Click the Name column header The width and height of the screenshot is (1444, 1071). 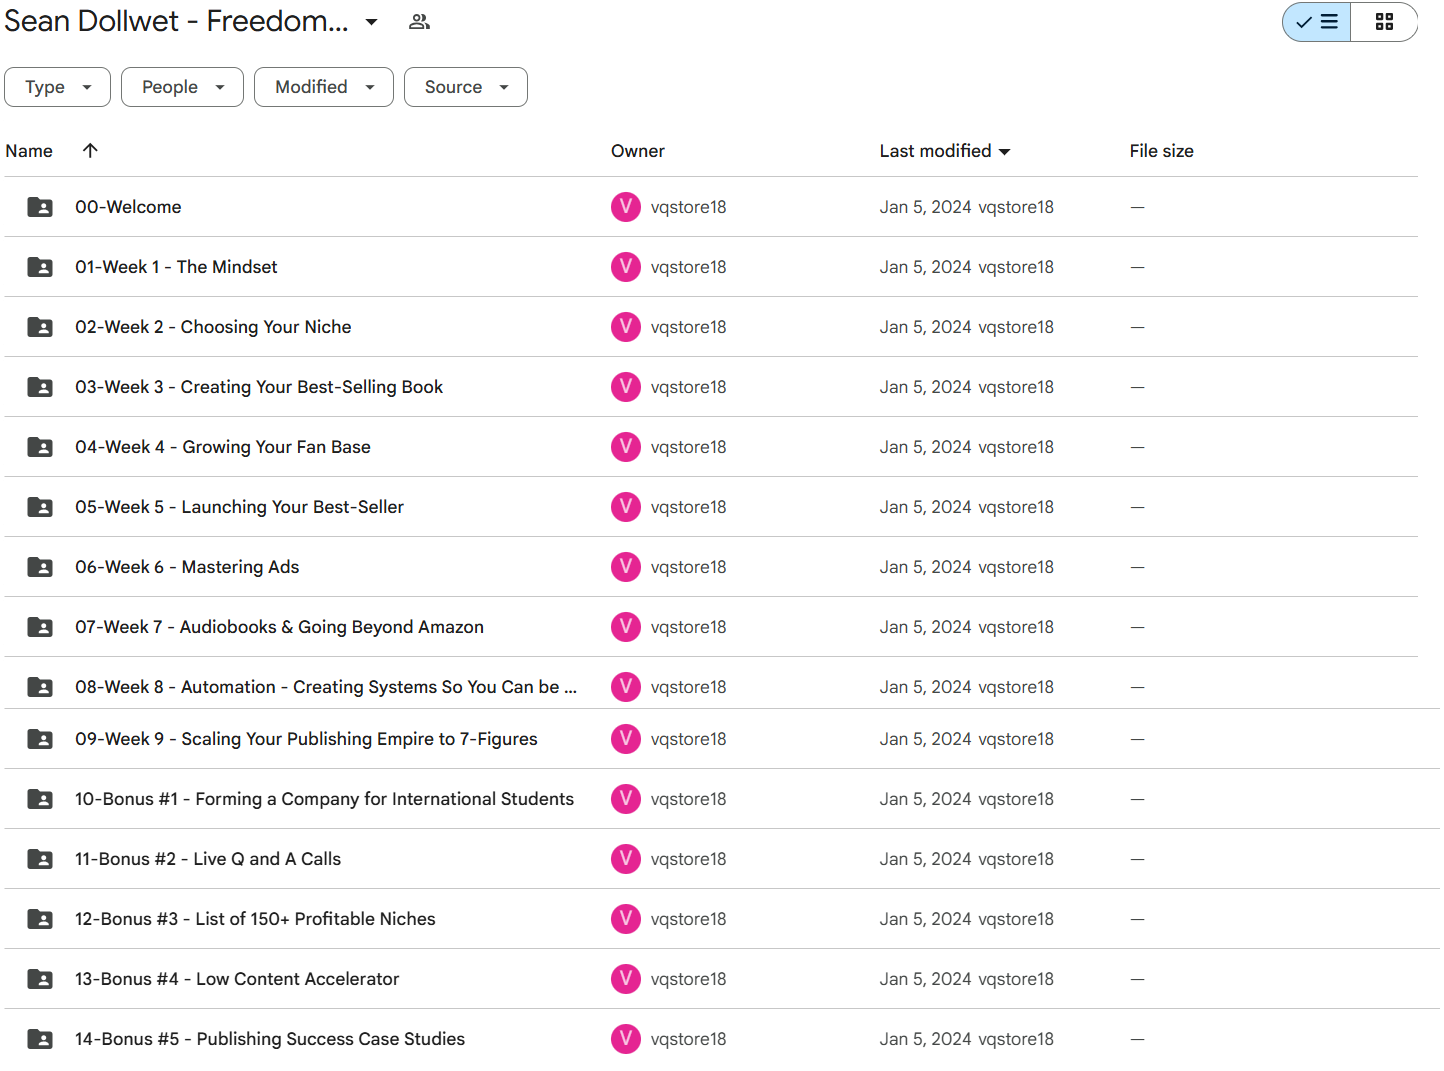(29, 151)
